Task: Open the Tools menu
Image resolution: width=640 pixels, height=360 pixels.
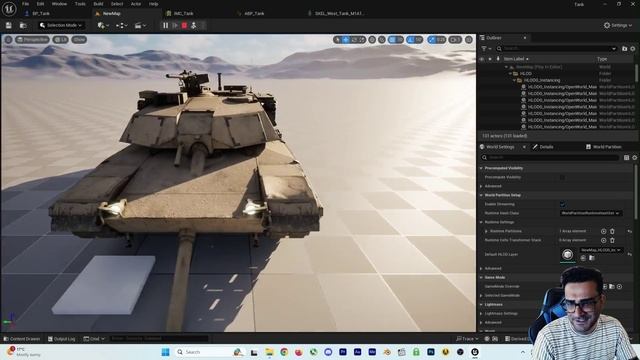Action: [x=80, y=4]
